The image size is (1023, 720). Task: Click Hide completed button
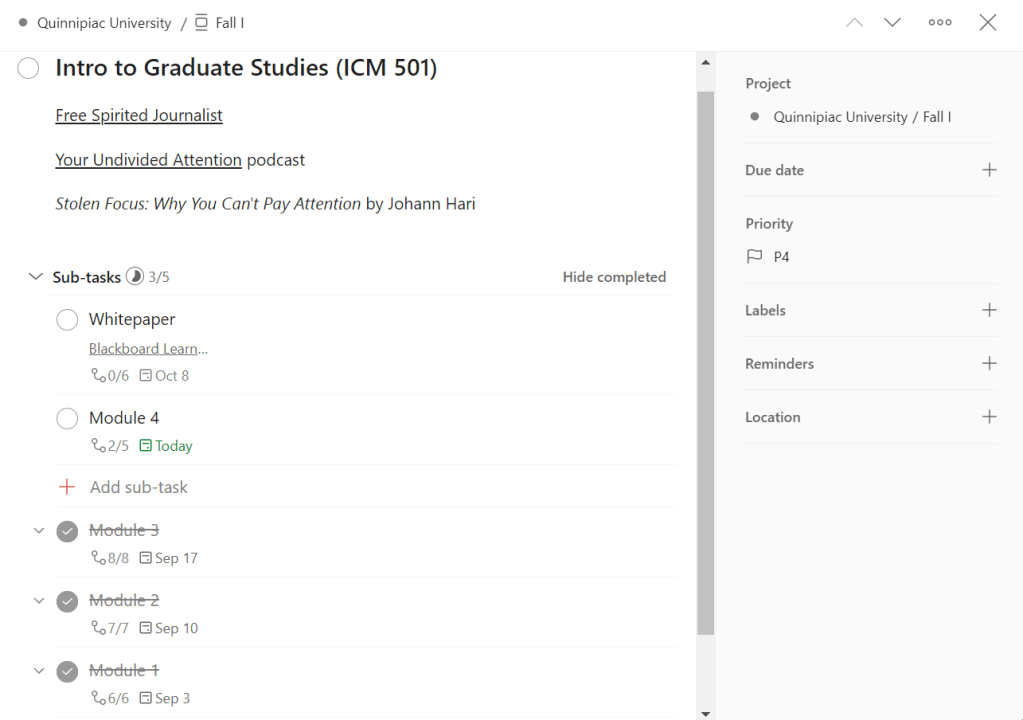[x=614, y=277]
